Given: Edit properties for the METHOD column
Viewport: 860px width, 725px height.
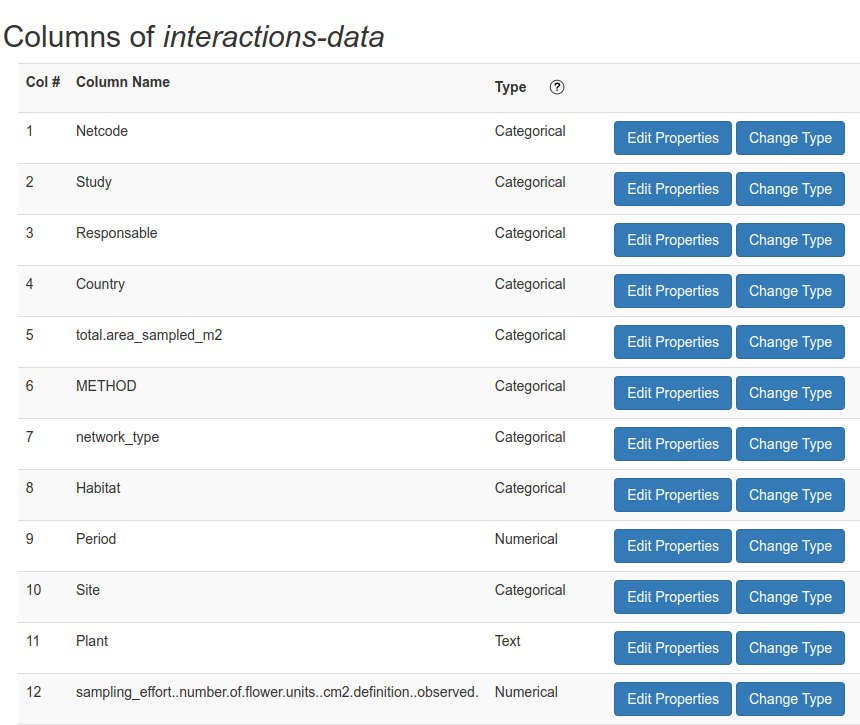Looking at the screenshot, I should [672, 393].
